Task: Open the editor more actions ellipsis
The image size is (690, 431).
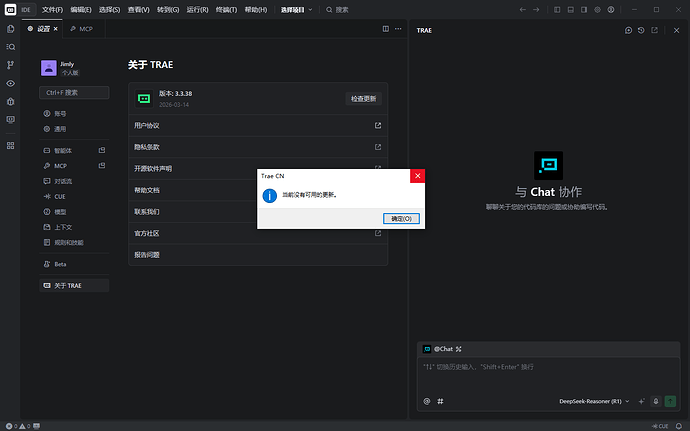Action: tap(398, 29)
